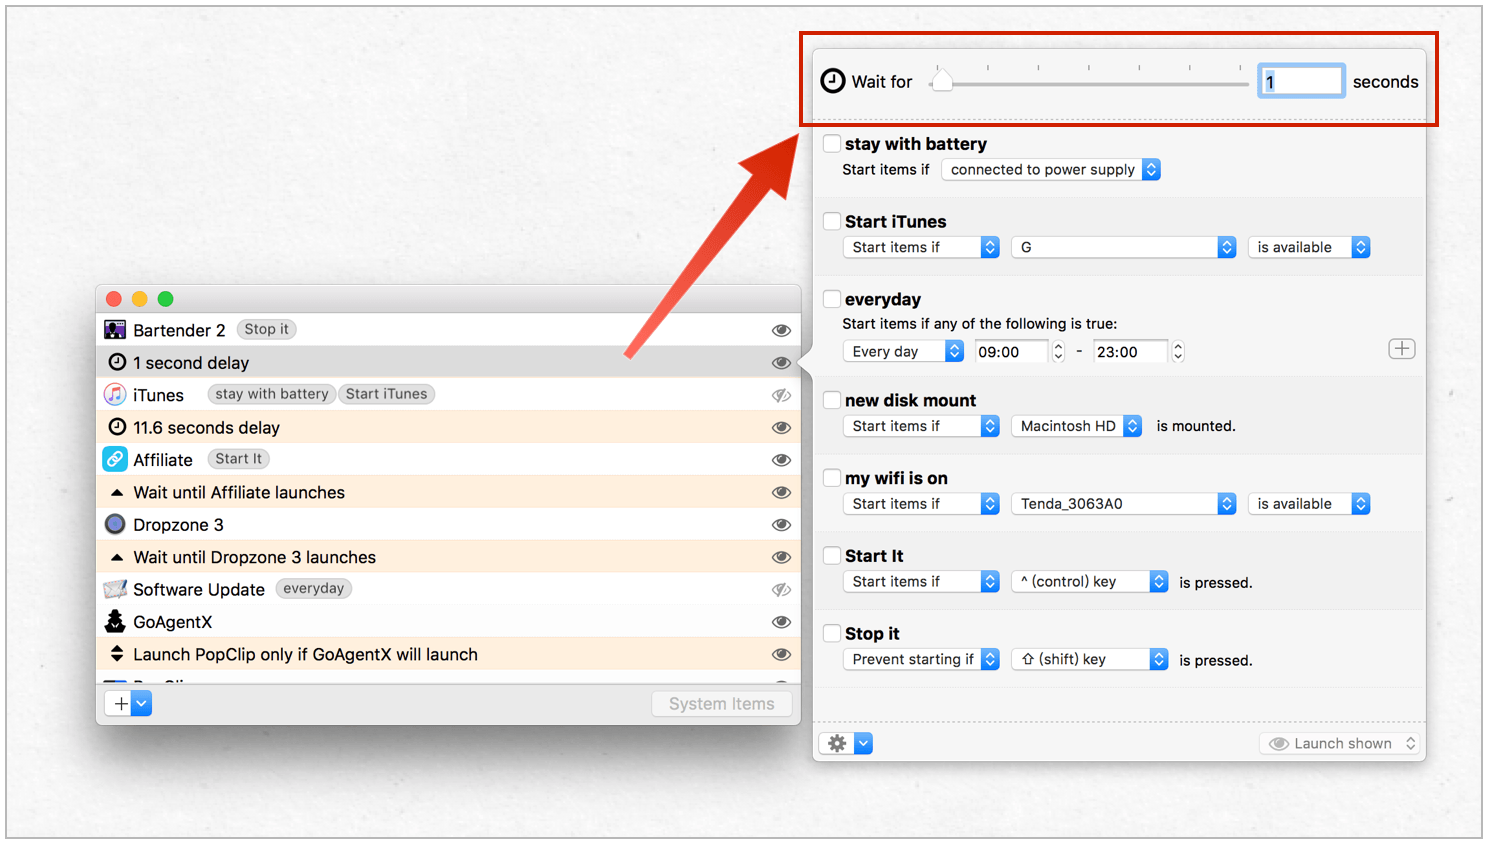Add condition with plus icon in everyday
Viewport: 1488px width, 844px height.
click(1401, 349)
